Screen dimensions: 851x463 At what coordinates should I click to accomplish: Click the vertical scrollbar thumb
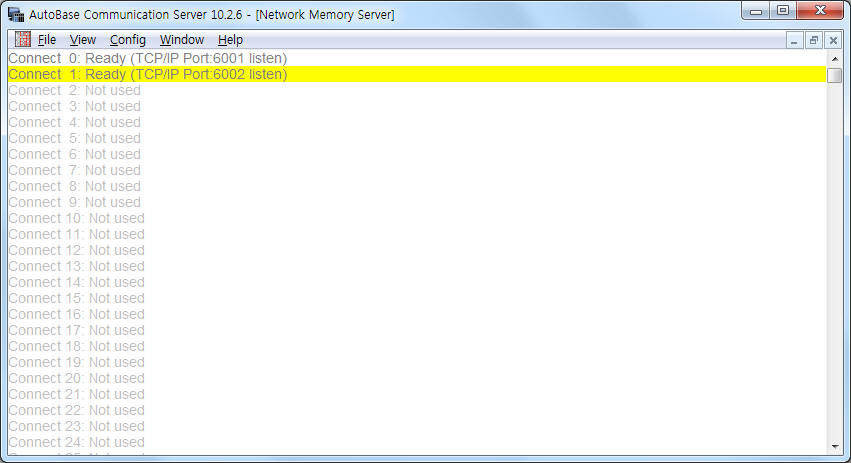[x=835, y=75]
